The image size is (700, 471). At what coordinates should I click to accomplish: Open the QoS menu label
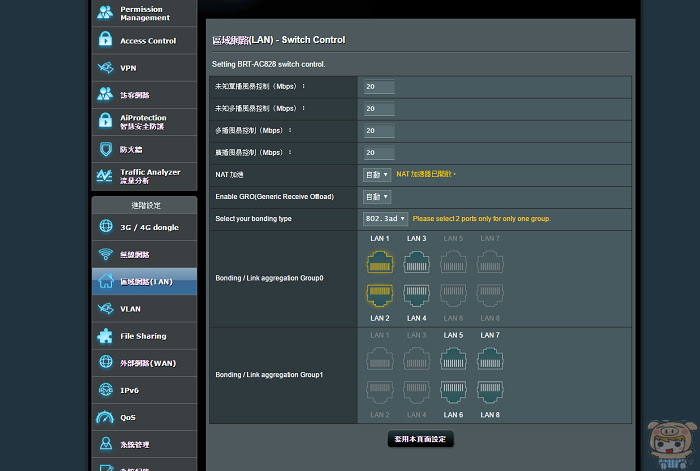click(128, 417)
